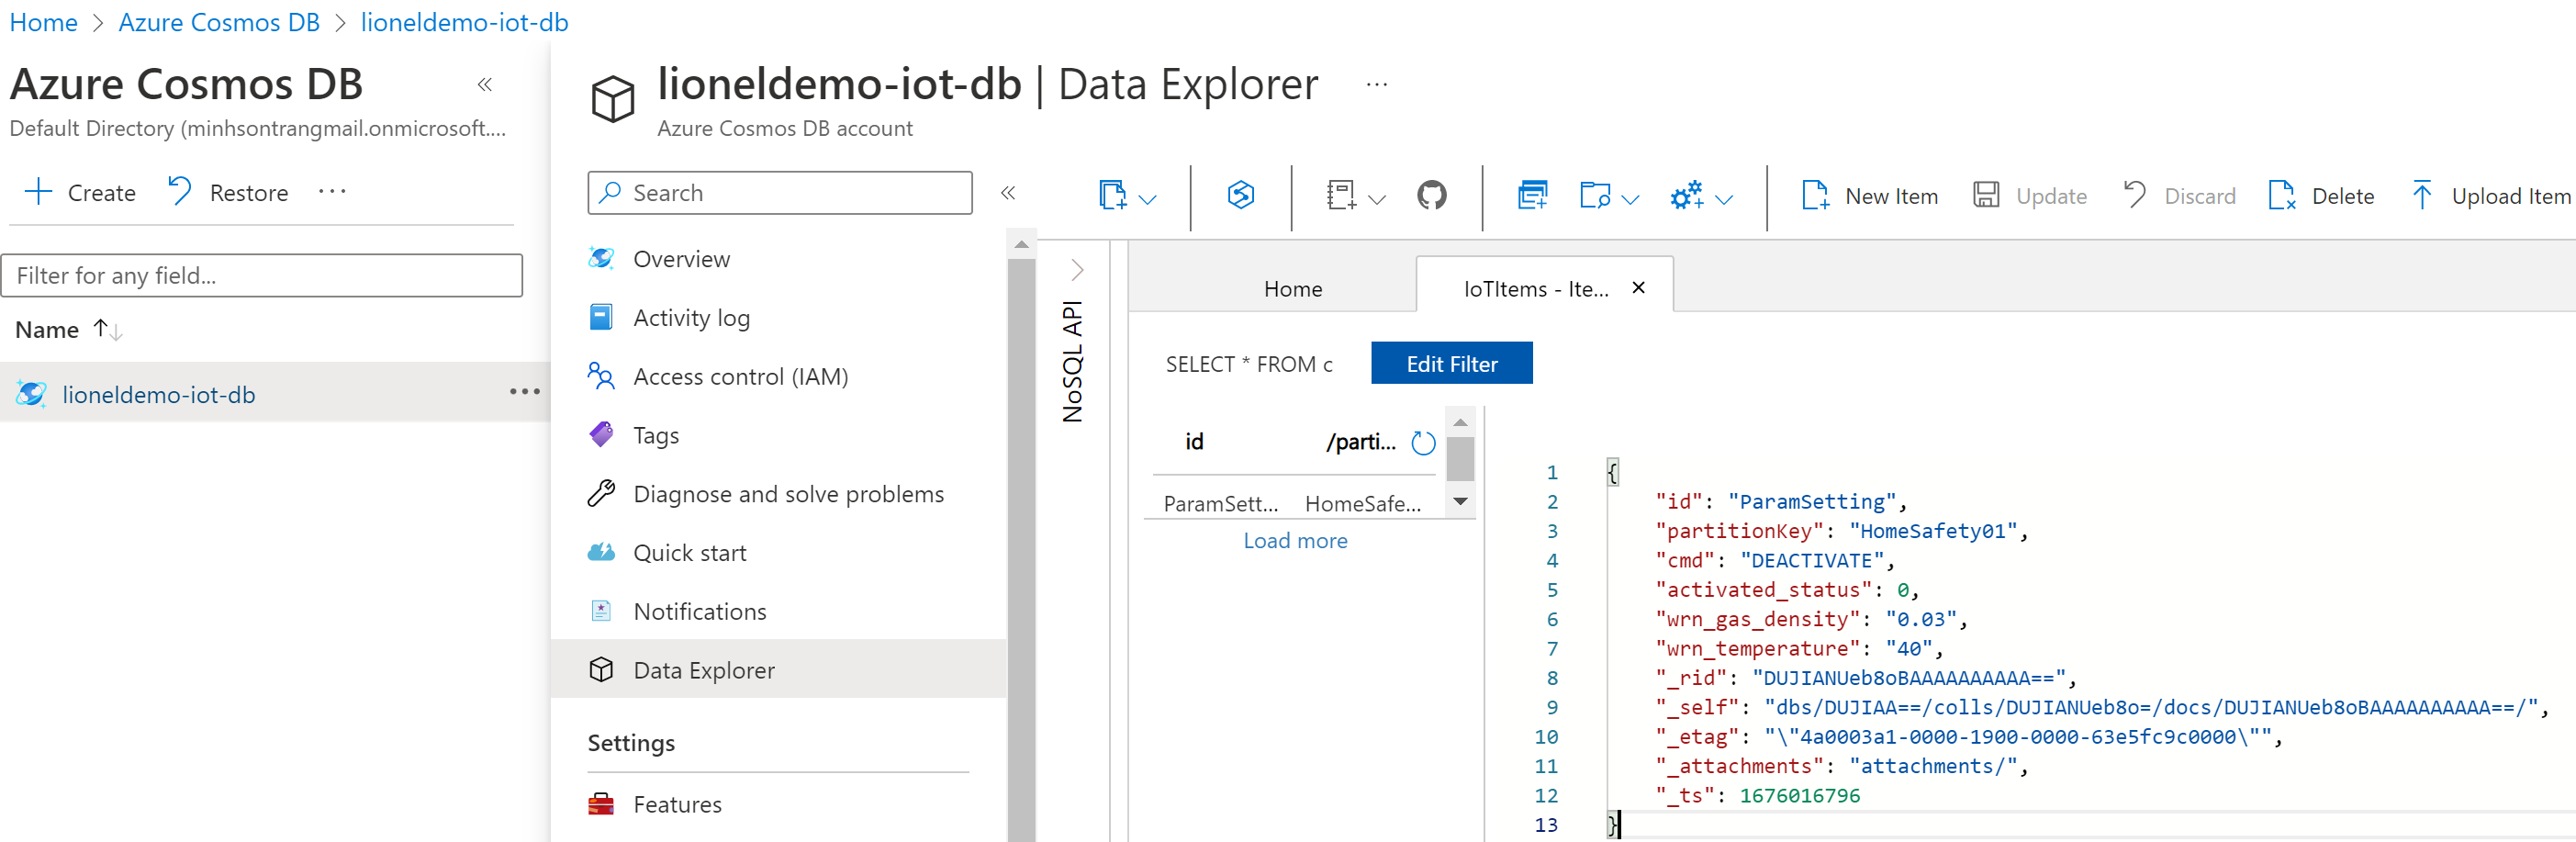
Task: Expand the Open Query dropdown chevron
Action: [1630, 199]
